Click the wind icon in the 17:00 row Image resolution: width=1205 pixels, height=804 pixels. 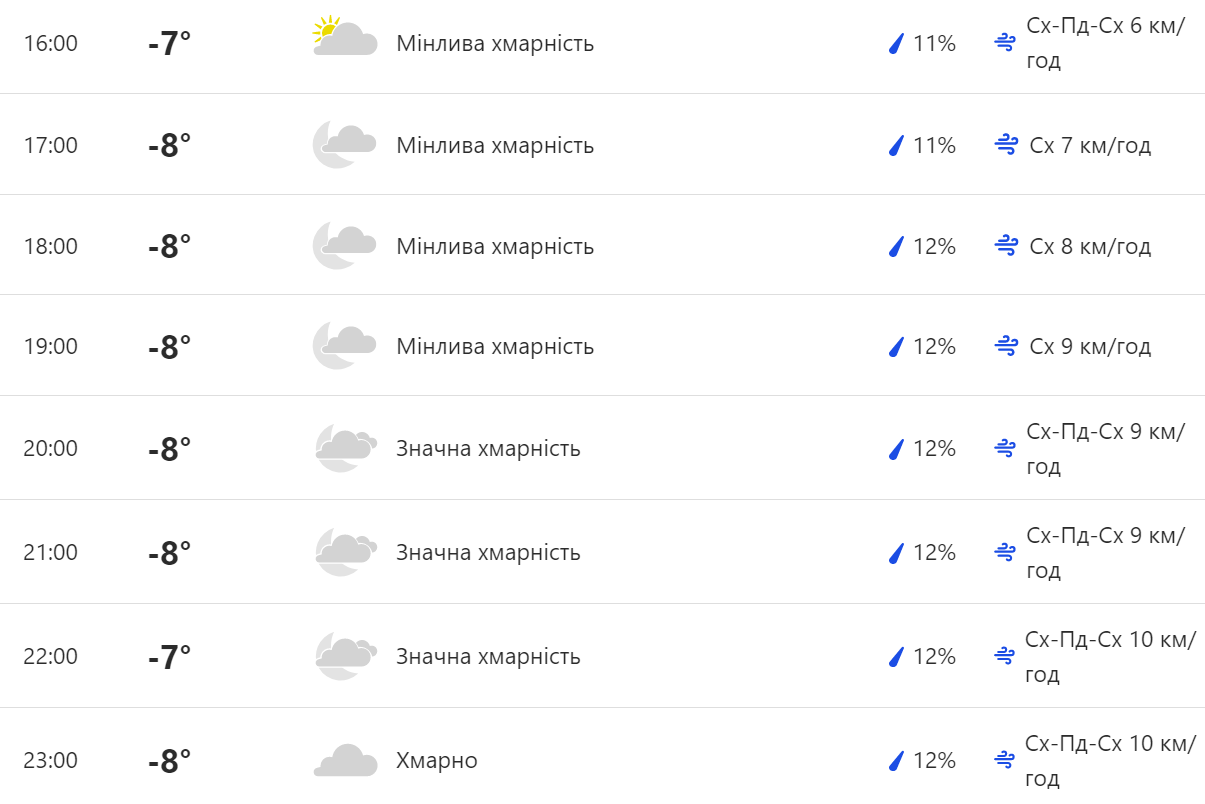tap(1005, 145)
